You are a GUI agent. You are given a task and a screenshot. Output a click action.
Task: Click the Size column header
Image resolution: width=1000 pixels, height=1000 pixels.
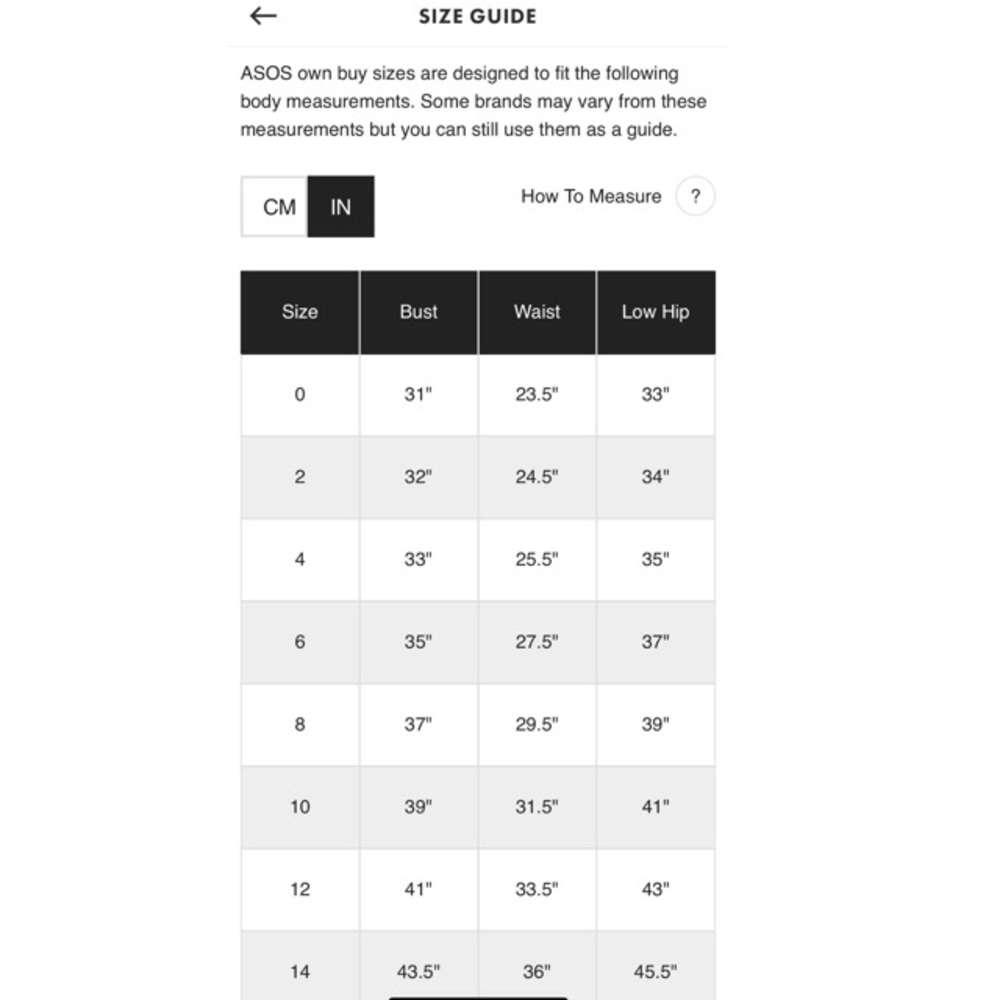pyautogui.click(x=299, y=312)
